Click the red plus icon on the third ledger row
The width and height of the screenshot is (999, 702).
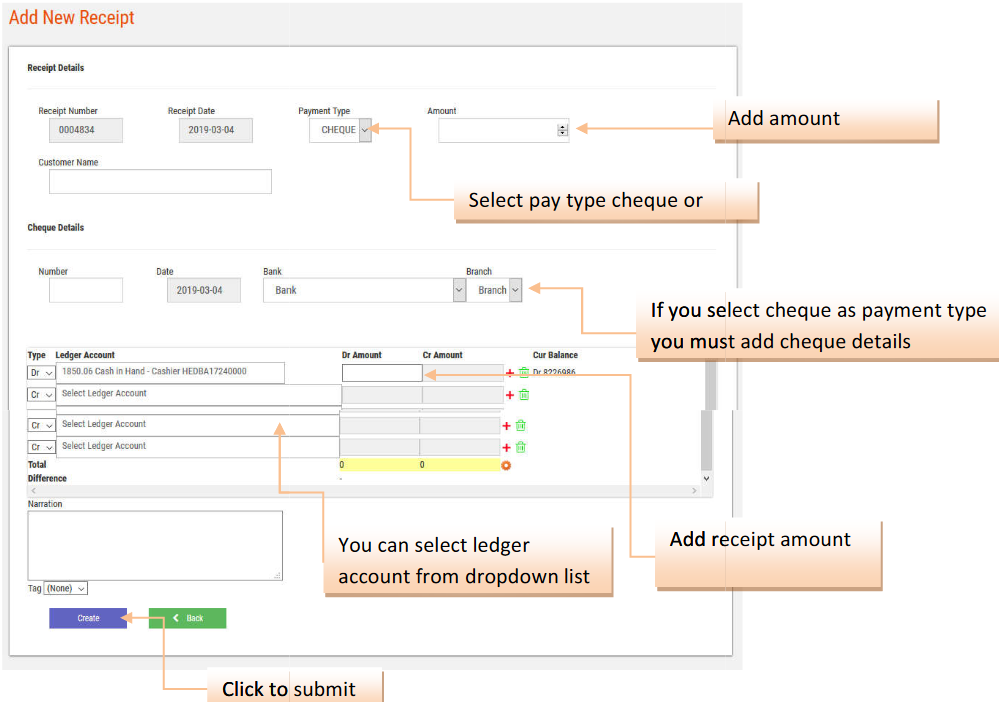506,426
